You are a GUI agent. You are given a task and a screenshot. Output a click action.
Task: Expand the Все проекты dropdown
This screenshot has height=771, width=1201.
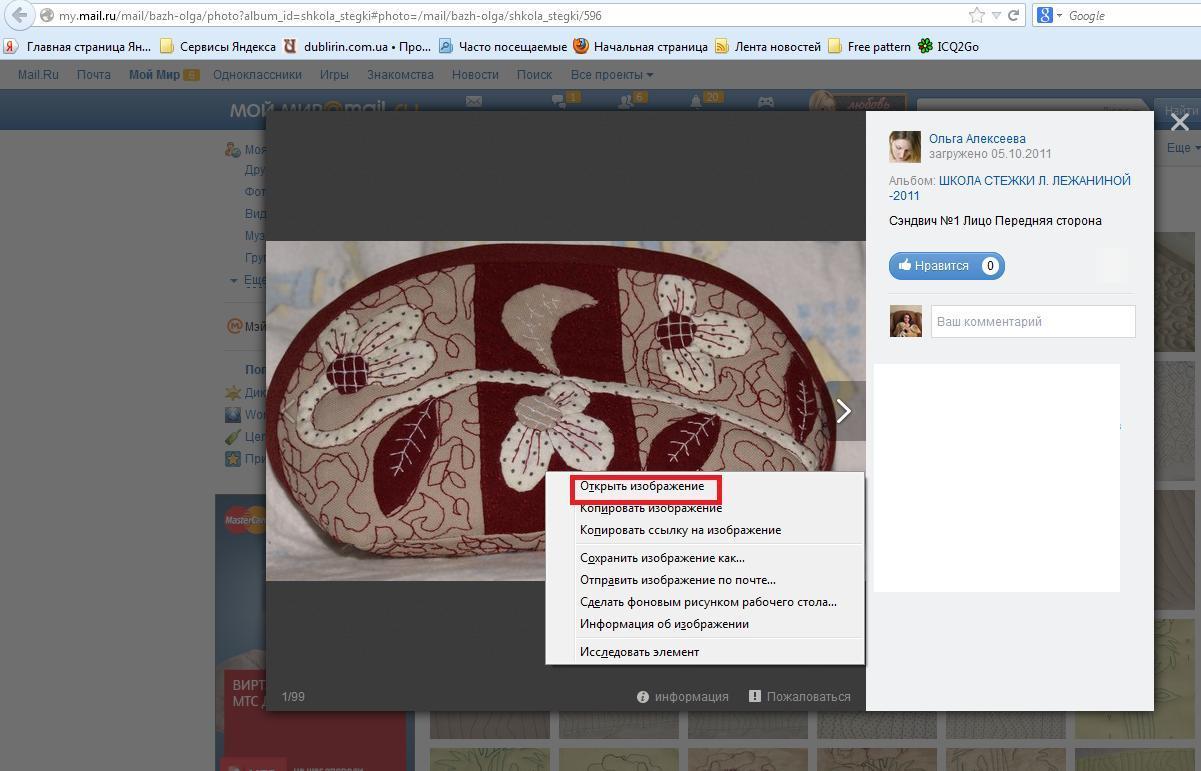612,74
